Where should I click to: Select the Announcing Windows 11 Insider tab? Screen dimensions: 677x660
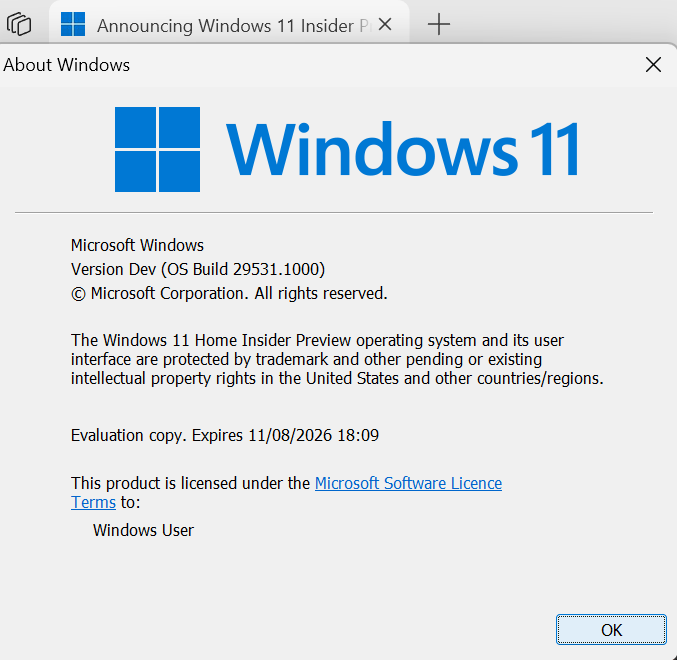229,24
